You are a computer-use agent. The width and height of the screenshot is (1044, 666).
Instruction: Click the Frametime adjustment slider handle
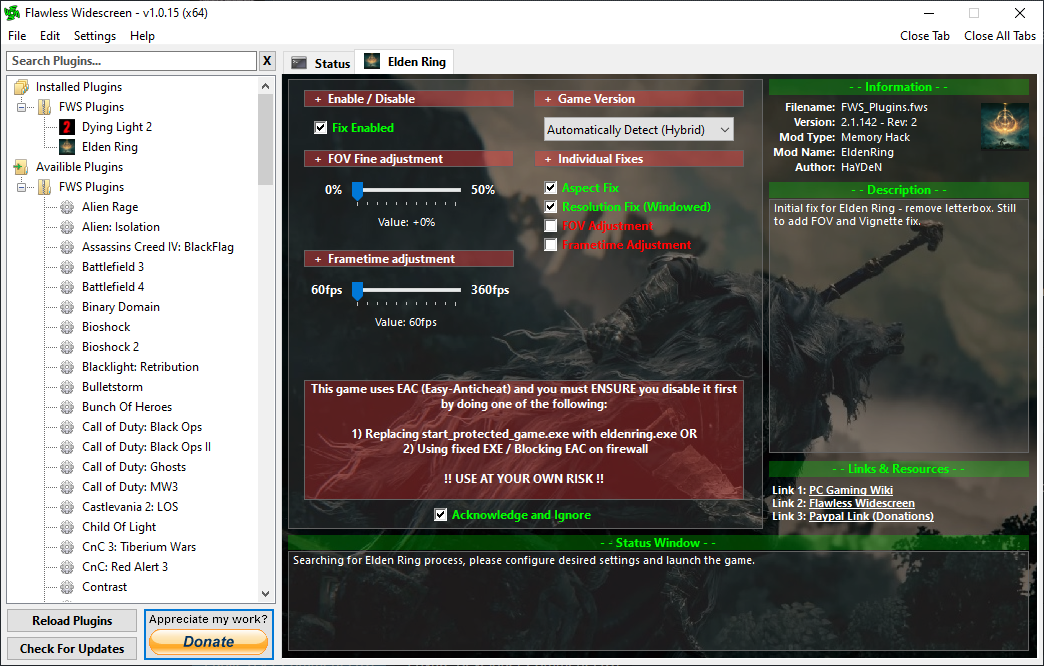(x=358, y=291)
